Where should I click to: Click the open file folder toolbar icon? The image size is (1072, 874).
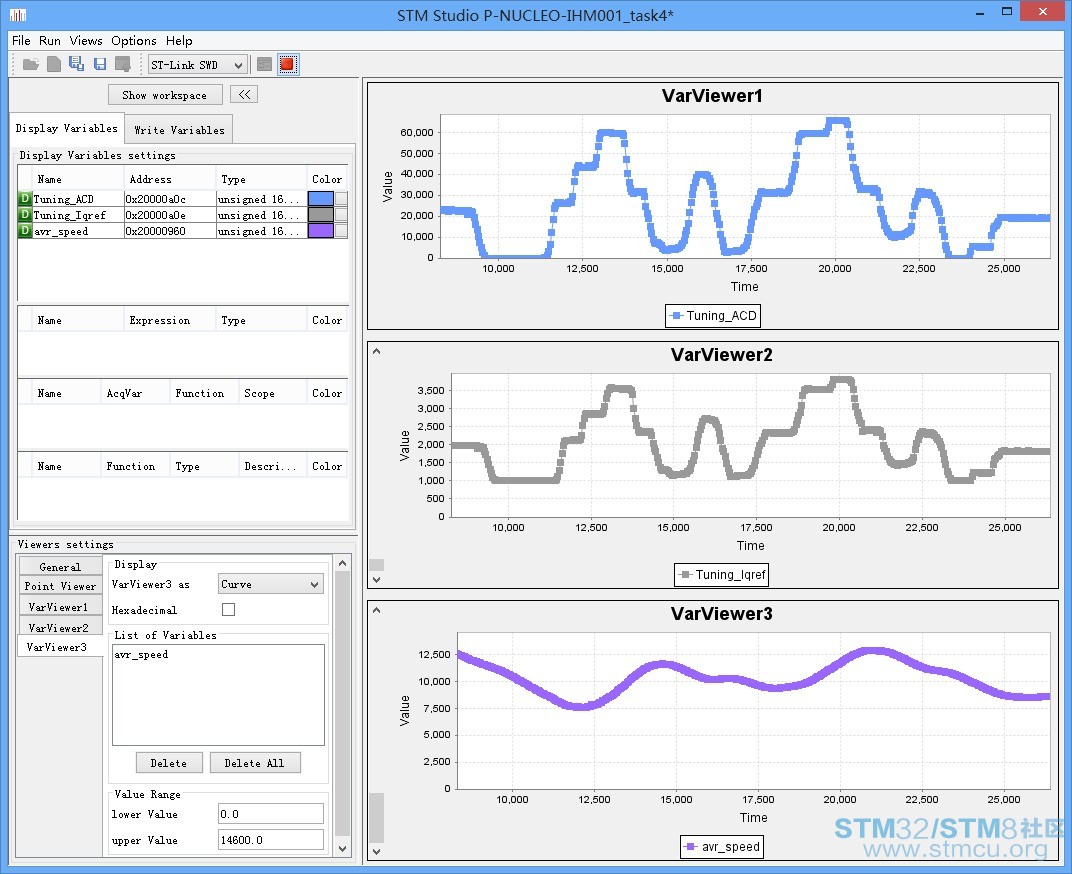[31, 64]
